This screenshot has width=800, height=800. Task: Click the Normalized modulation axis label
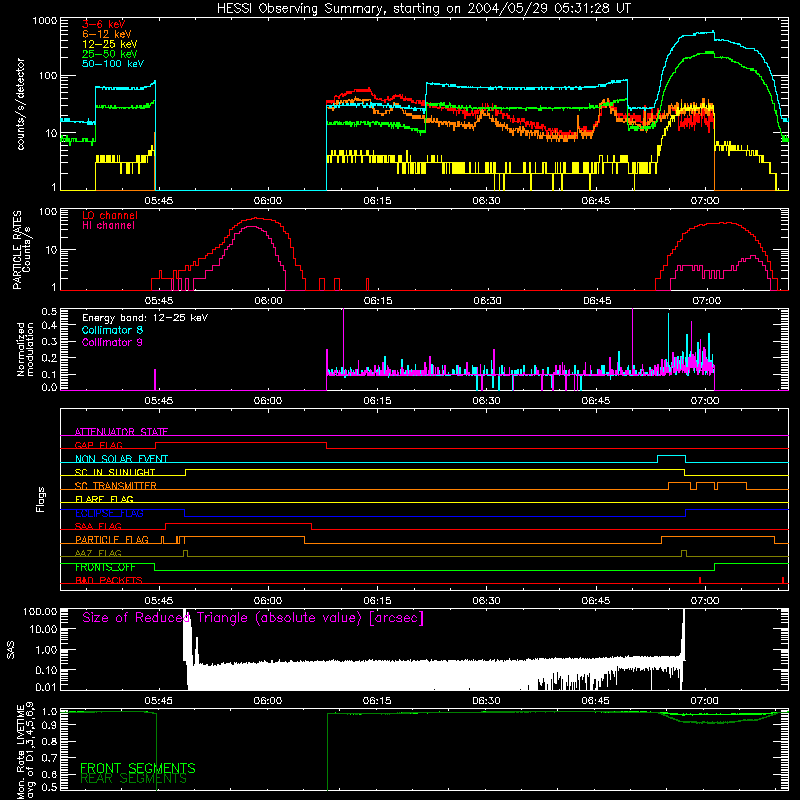point(25,349)
